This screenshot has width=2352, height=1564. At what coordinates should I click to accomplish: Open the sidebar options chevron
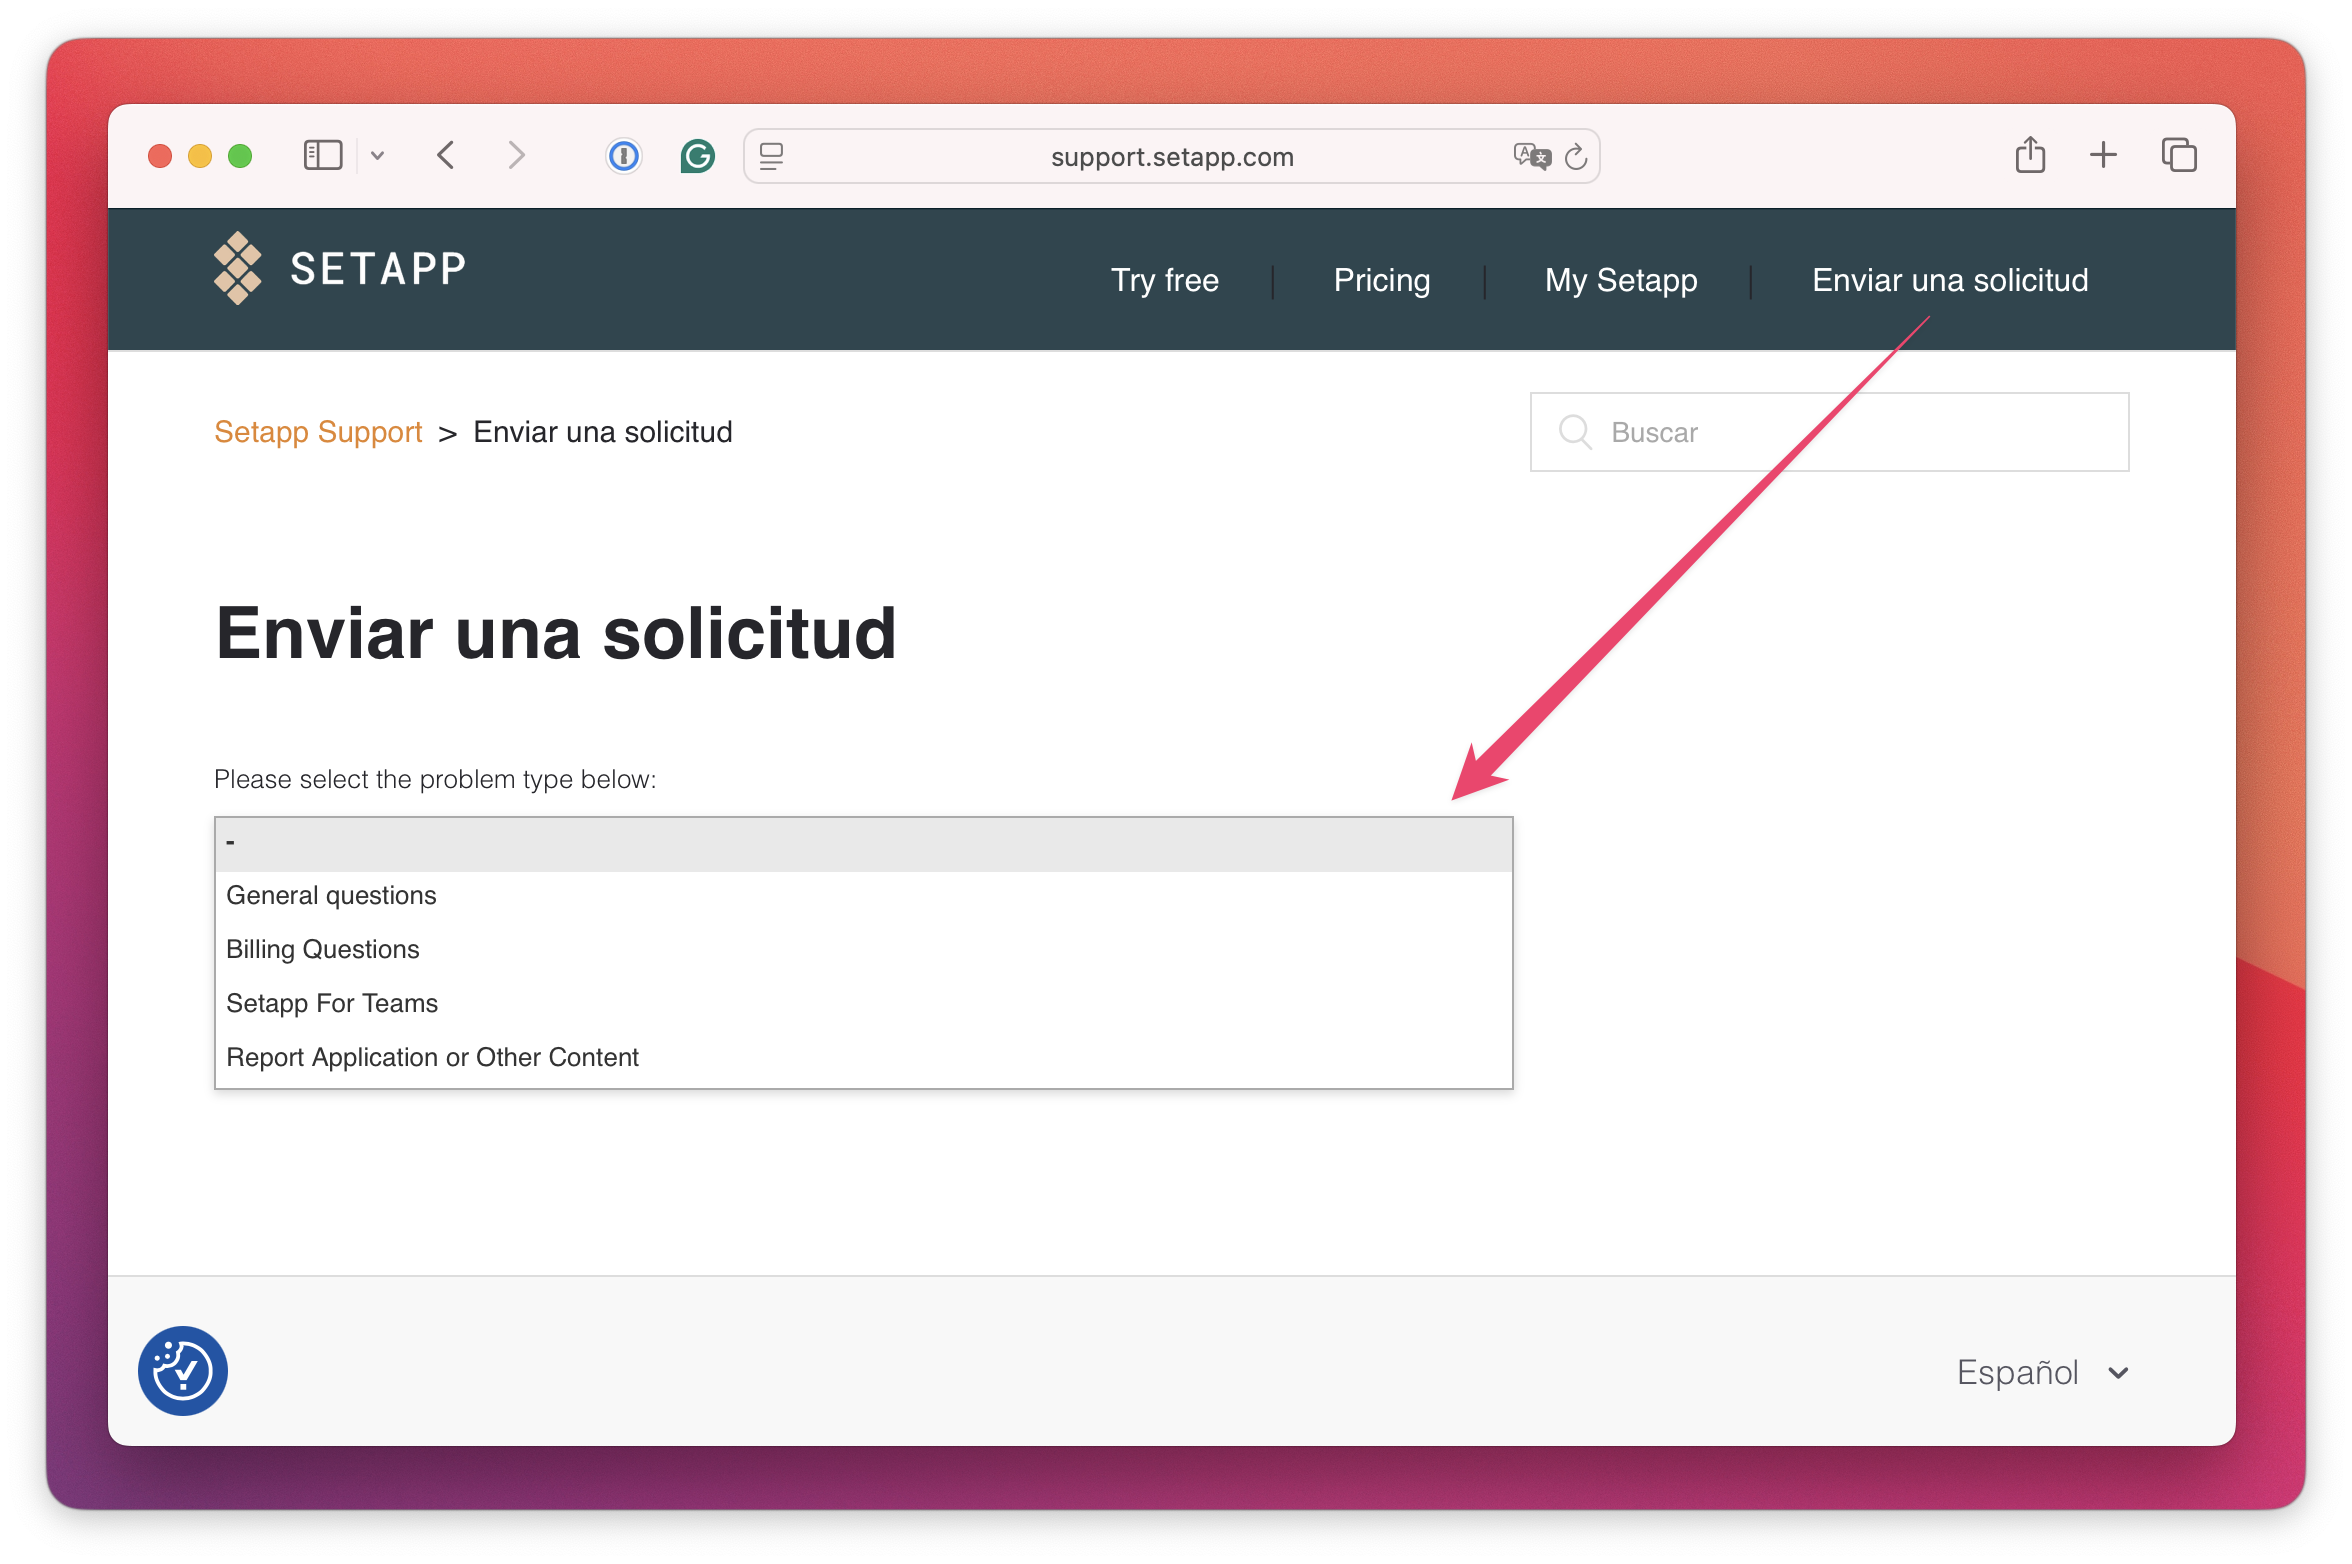[377, 155]
